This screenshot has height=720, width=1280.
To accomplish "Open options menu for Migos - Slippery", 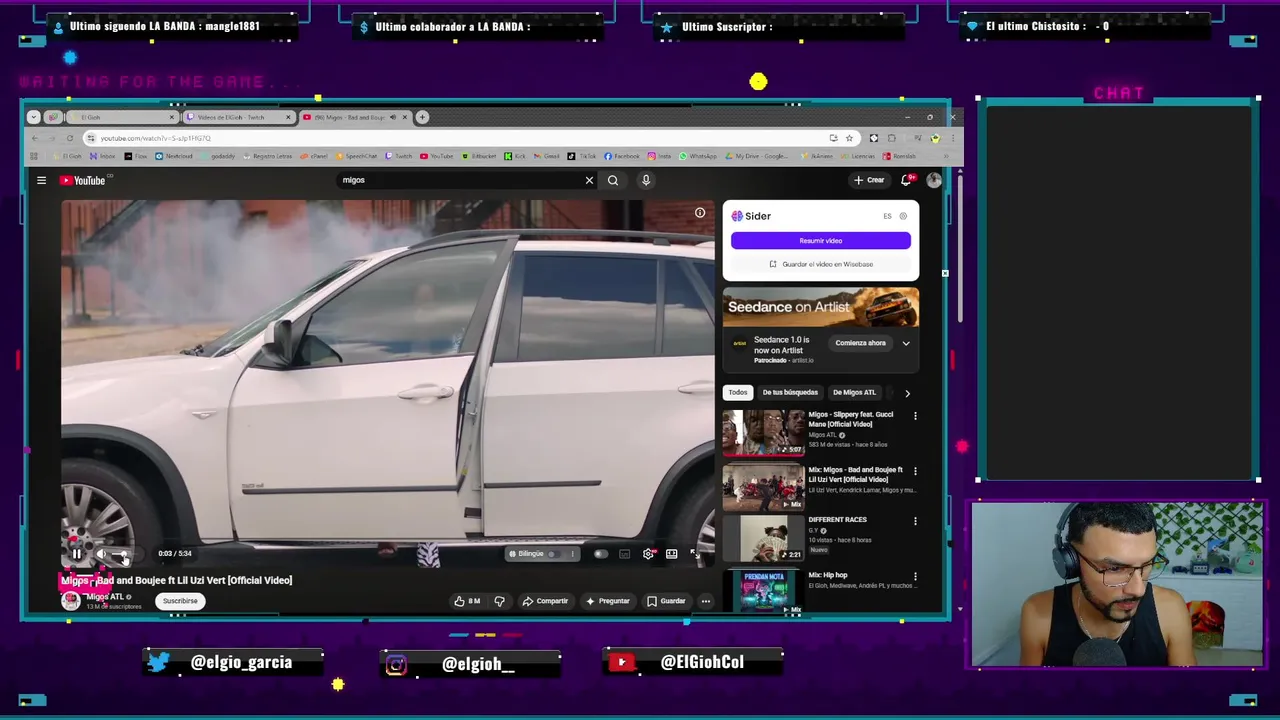I will [914, 415].
